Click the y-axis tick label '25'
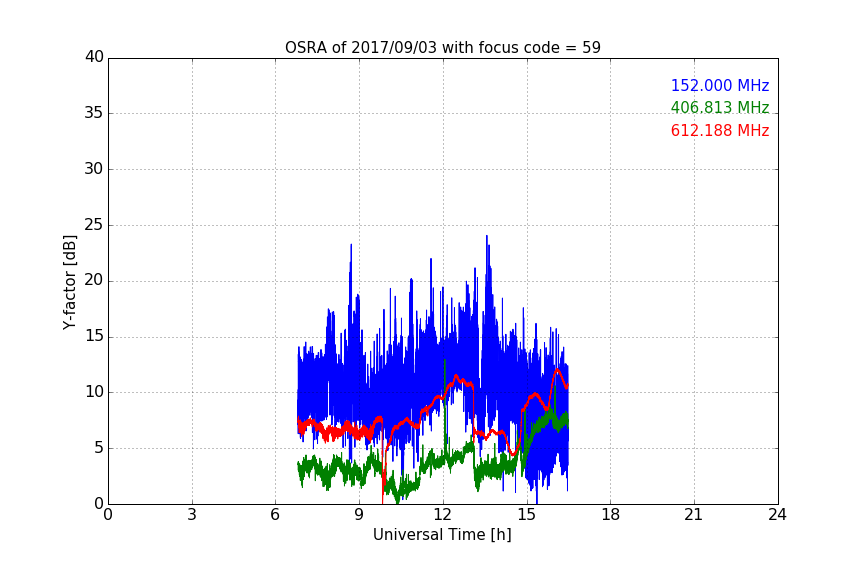 (x=94, y=224)
